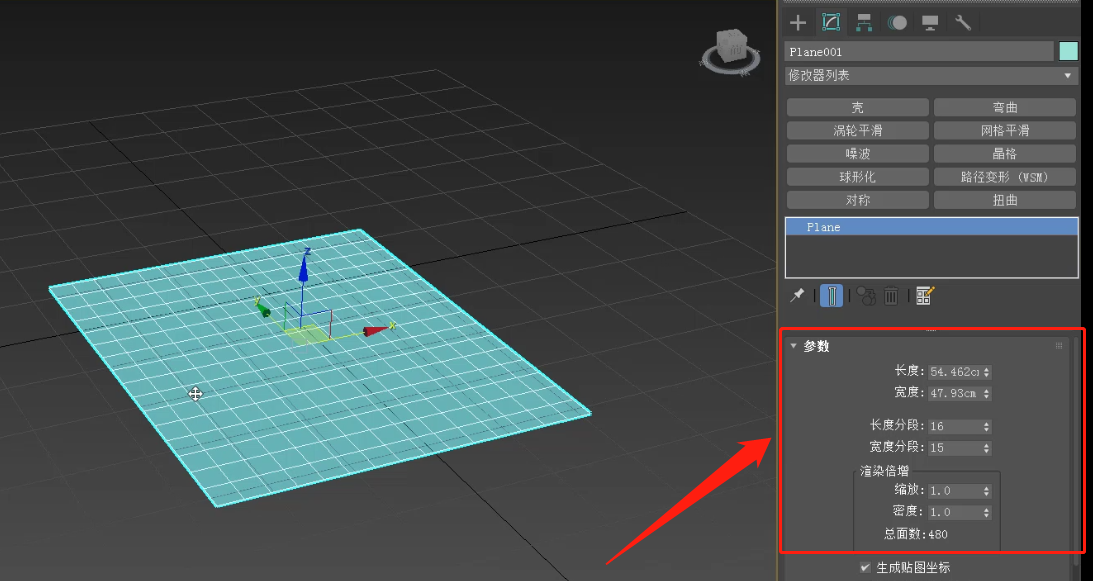The image size is (1093, 581).
Task: Select the Plane entry in modifier stack
Action: pos(931,227)
